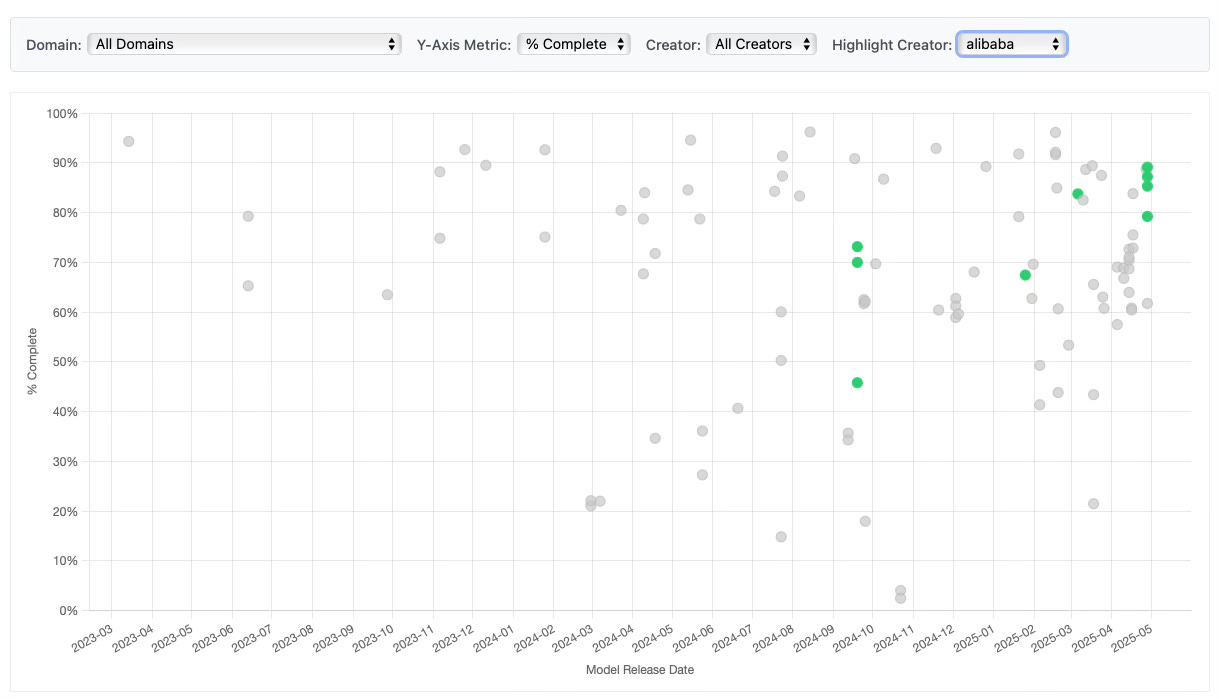Click the '2025-05' x-axis tick label
This screenshot has width=1219, height=699.
click(x=1132, y=640)
